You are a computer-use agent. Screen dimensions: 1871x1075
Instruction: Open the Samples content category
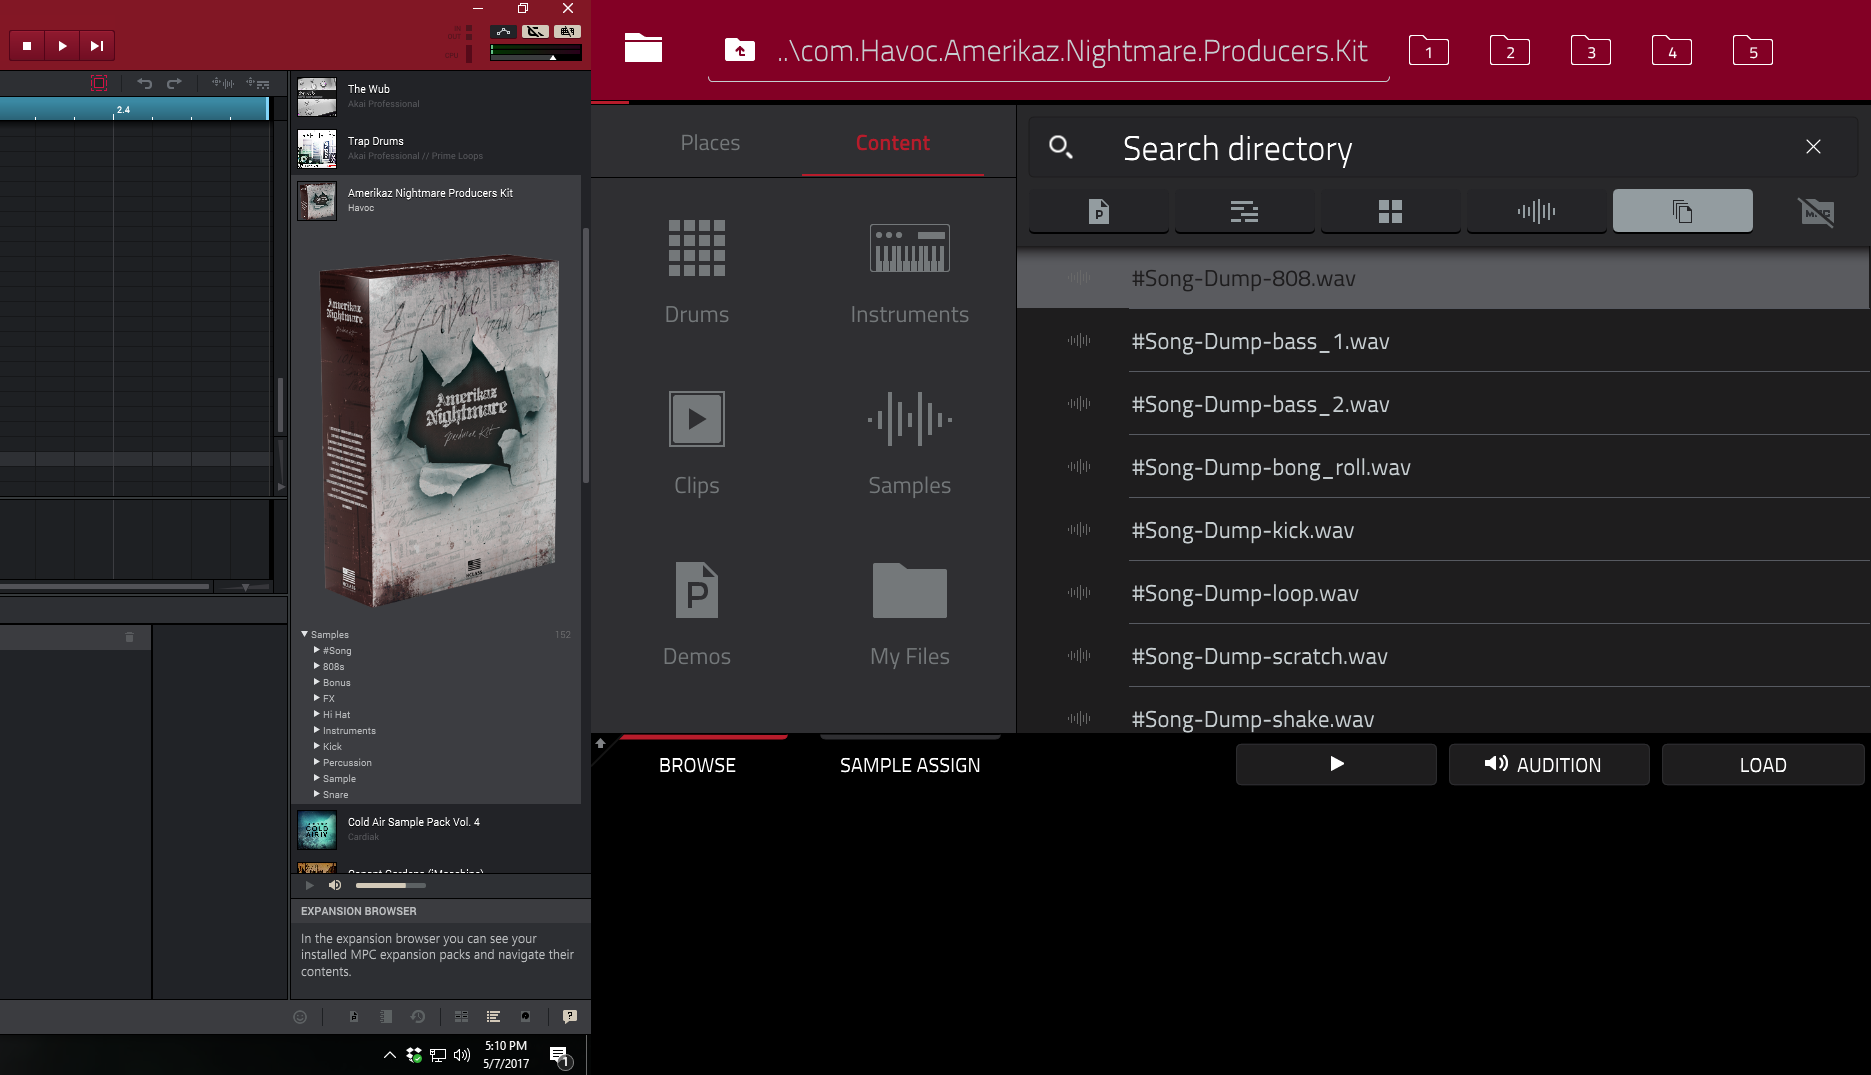pyautogui.click(x=909, y=443)
